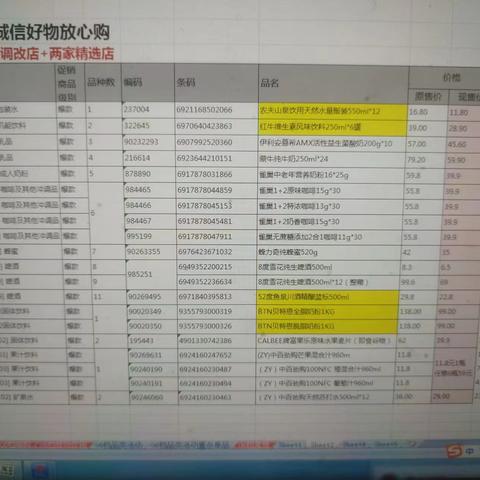480x480 pixels.
Task: Select code cell 90232293
Action: pyautogui.click(x=149, y=142)
